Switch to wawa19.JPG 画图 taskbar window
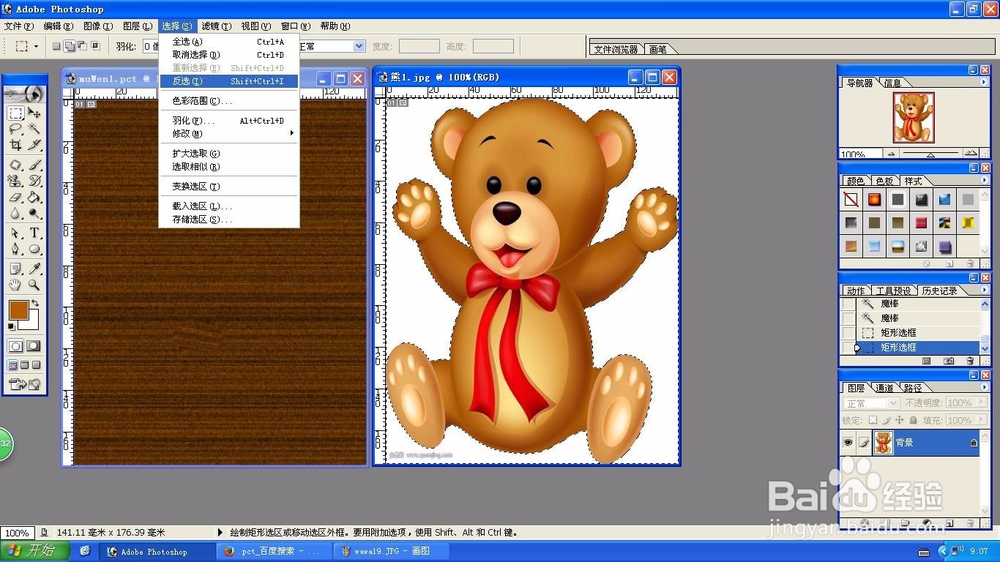 392,551
